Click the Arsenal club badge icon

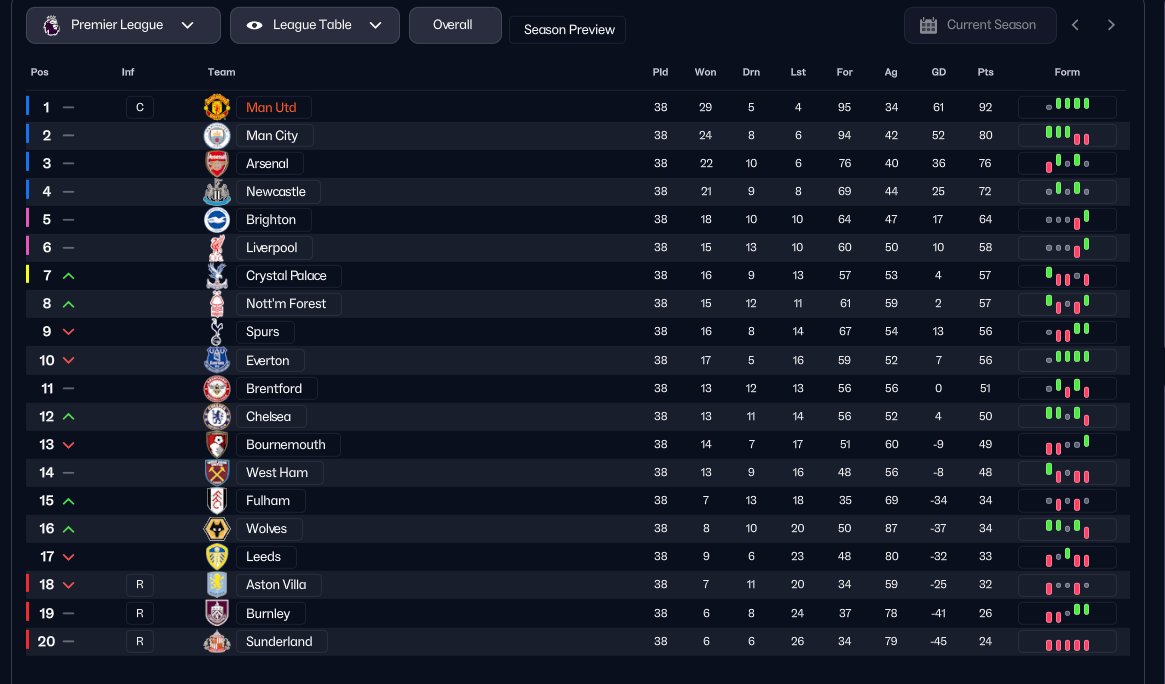pyautogui.click(x=217, y=163)
